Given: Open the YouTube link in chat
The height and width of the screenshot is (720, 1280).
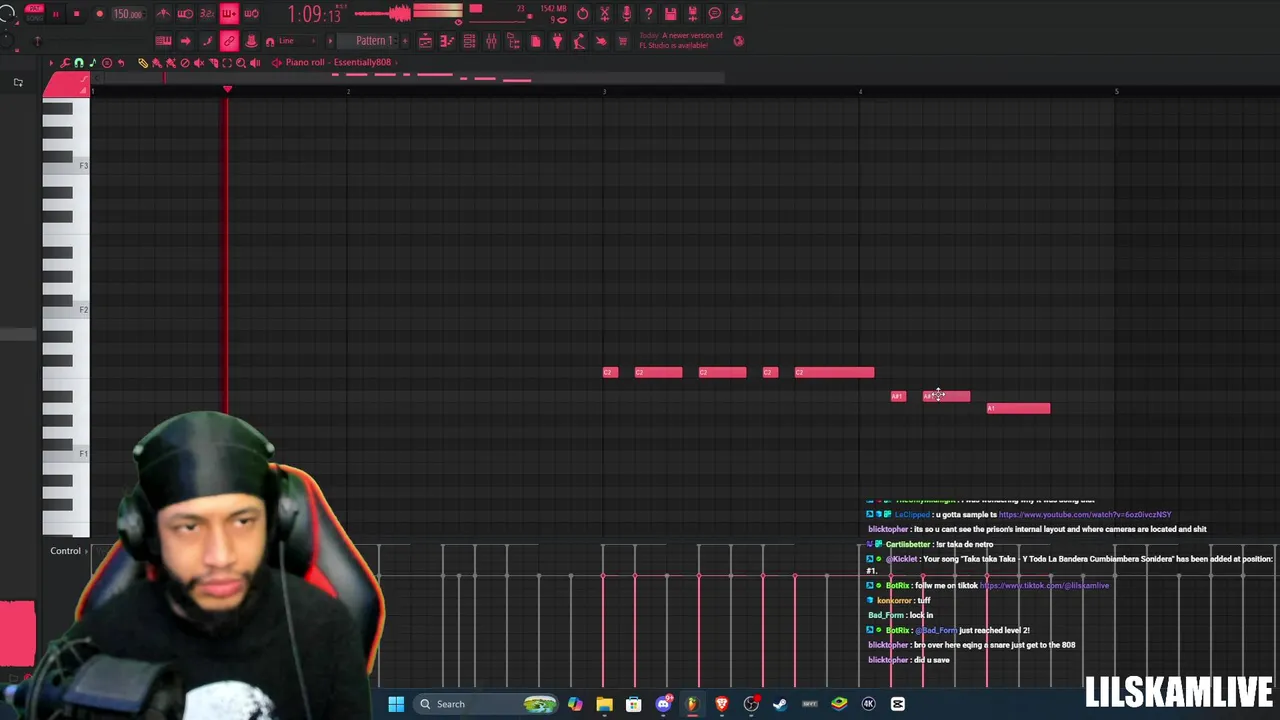Looking at the screenshot, I should coord(1084,515).
